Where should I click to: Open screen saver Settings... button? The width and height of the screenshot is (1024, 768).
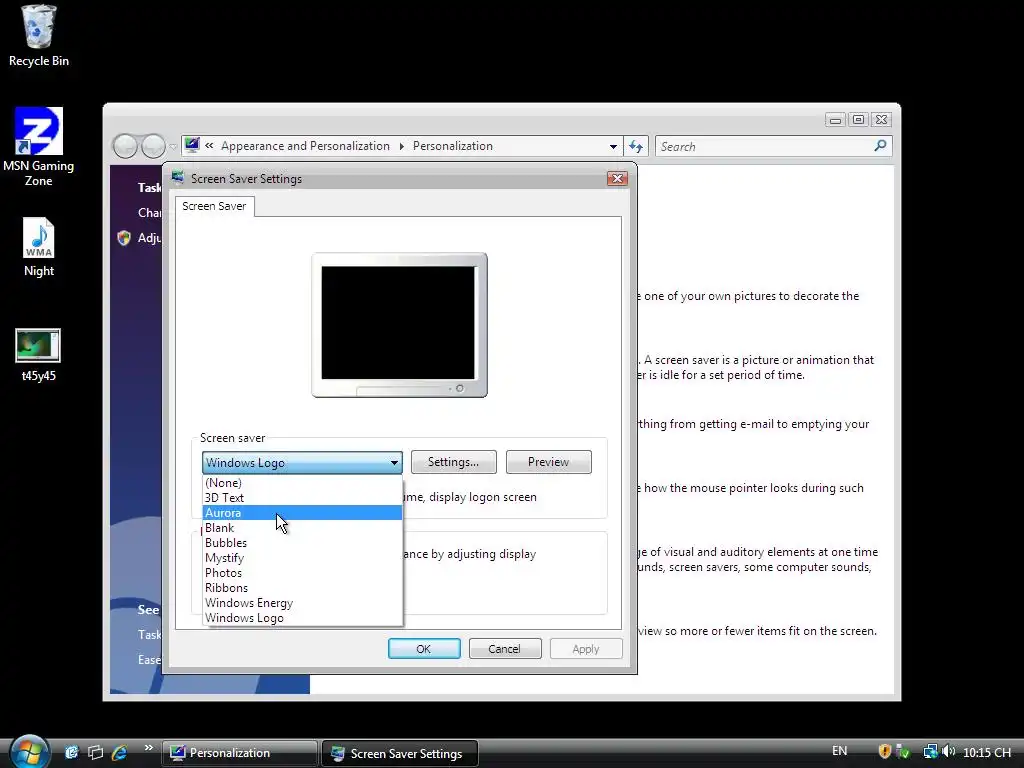tap(453, 462)
